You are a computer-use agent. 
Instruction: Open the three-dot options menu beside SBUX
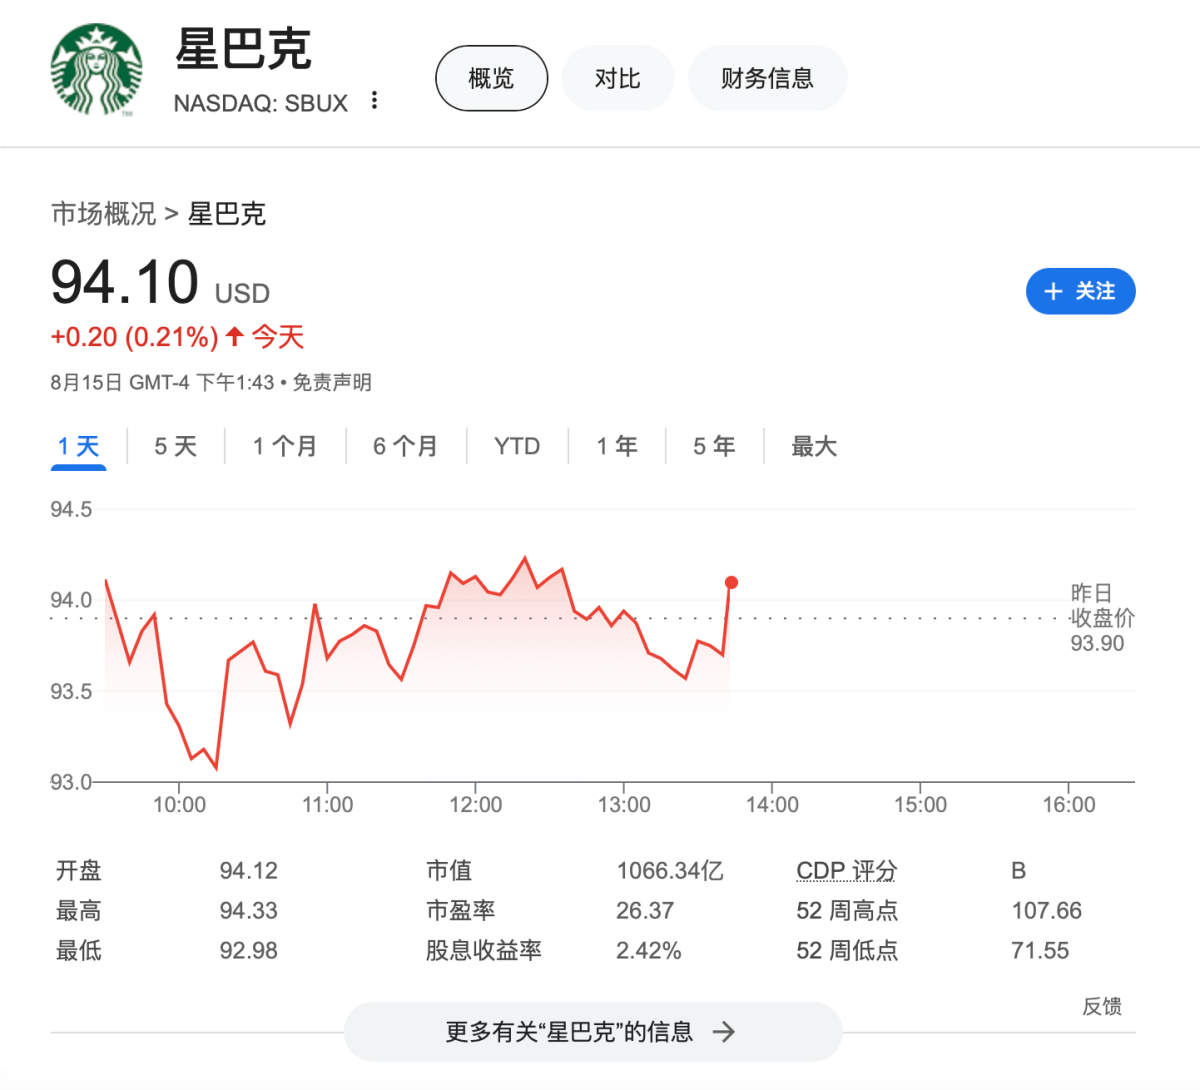[x=374, y=100]
